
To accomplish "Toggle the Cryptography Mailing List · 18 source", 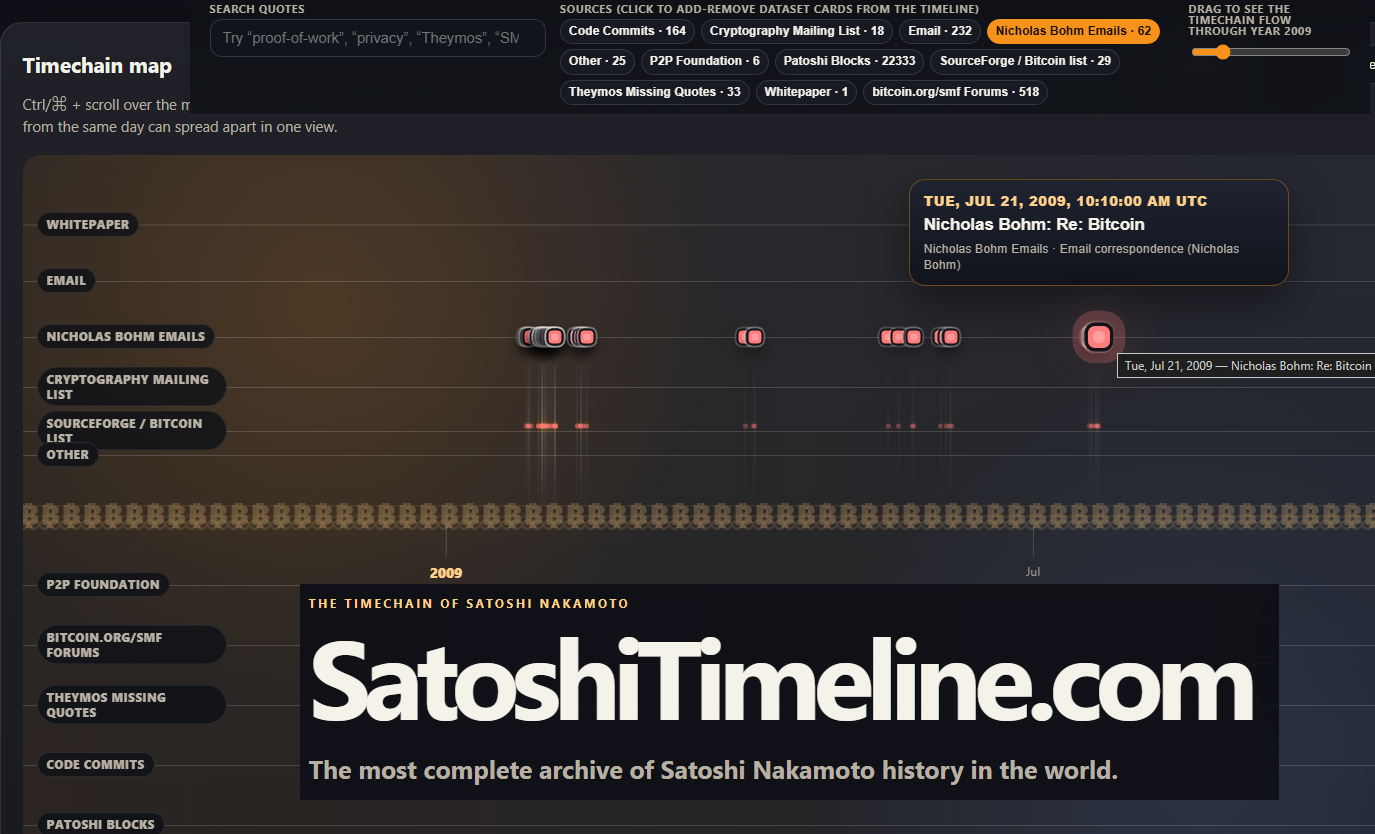I will [x=797, y=31].
